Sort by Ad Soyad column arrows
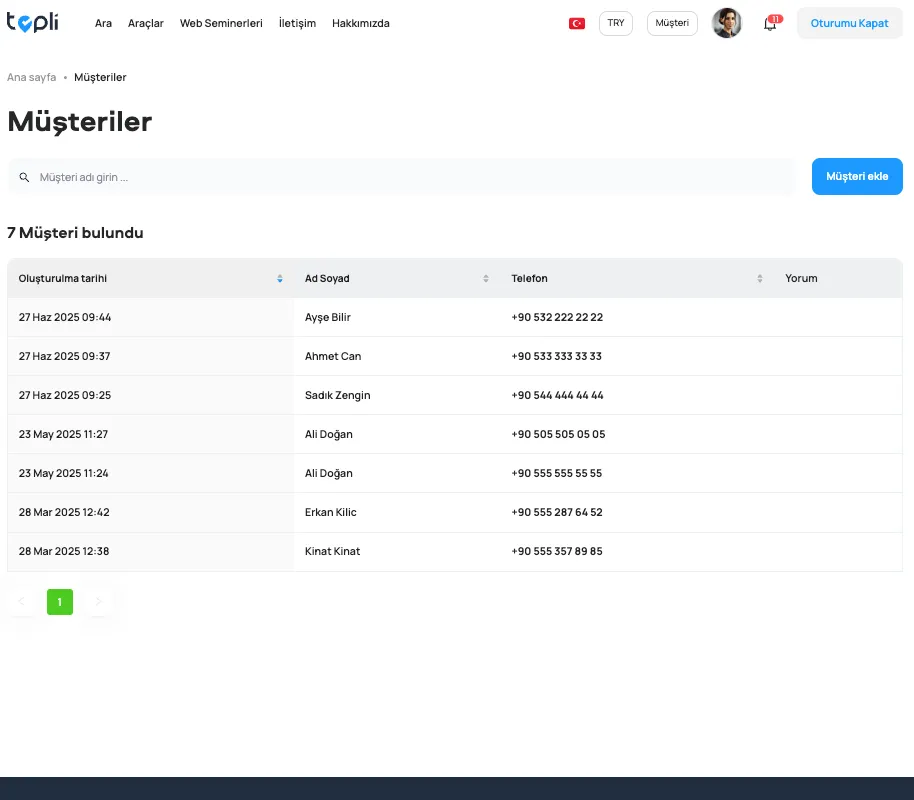914x800 pixels. (486, 279)
